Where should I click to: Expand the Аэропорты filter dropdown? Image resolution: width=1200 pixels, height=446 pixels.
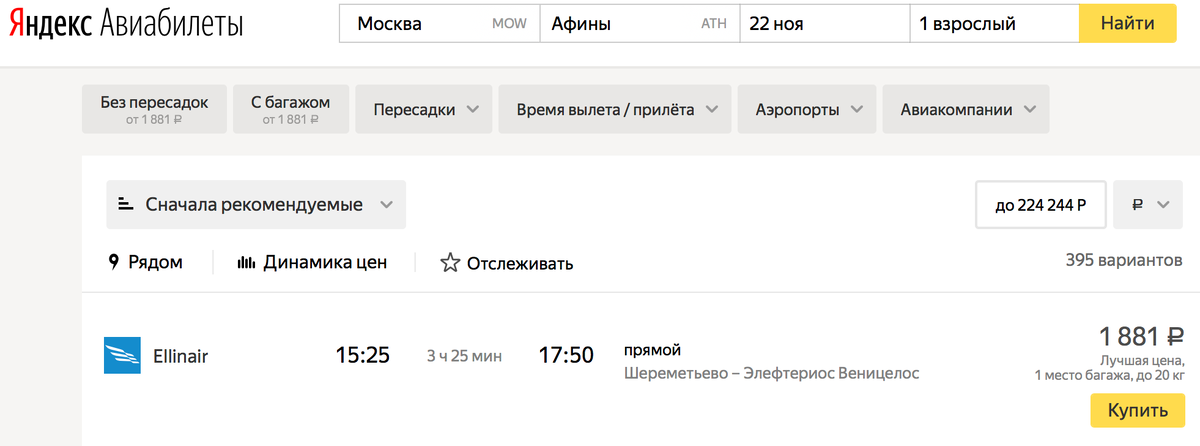807,109
